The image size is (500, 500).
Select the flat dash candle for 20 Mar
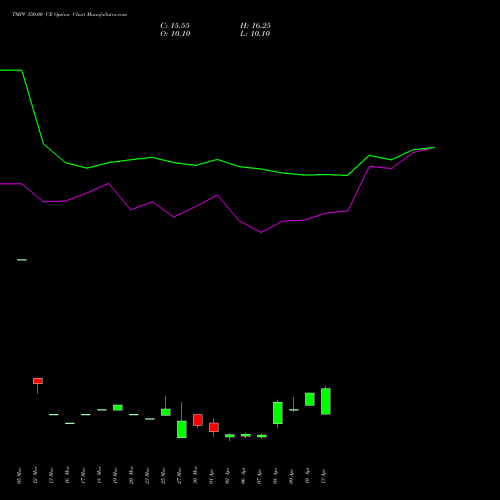tap(134, 414)
